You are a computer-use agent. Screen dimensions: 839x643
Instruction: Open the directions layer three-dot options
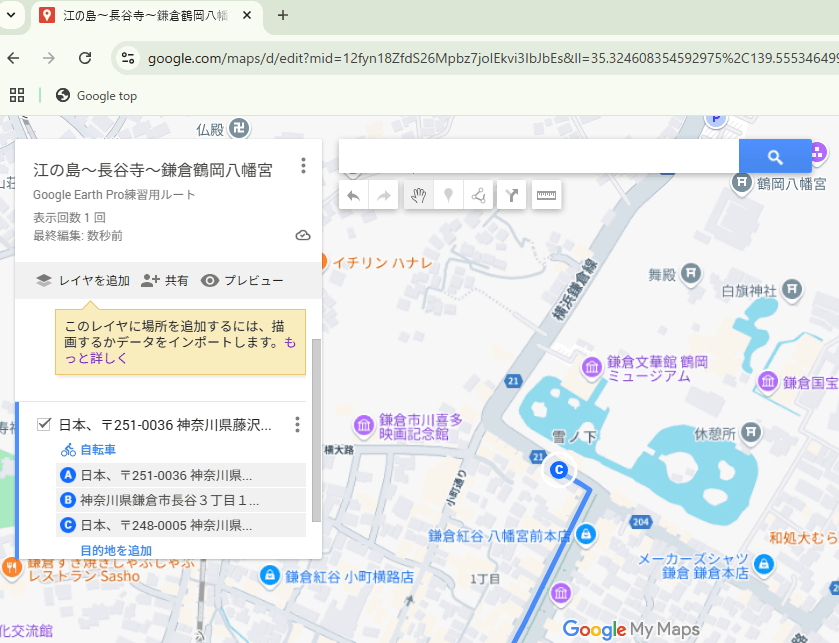click(297, 425)
